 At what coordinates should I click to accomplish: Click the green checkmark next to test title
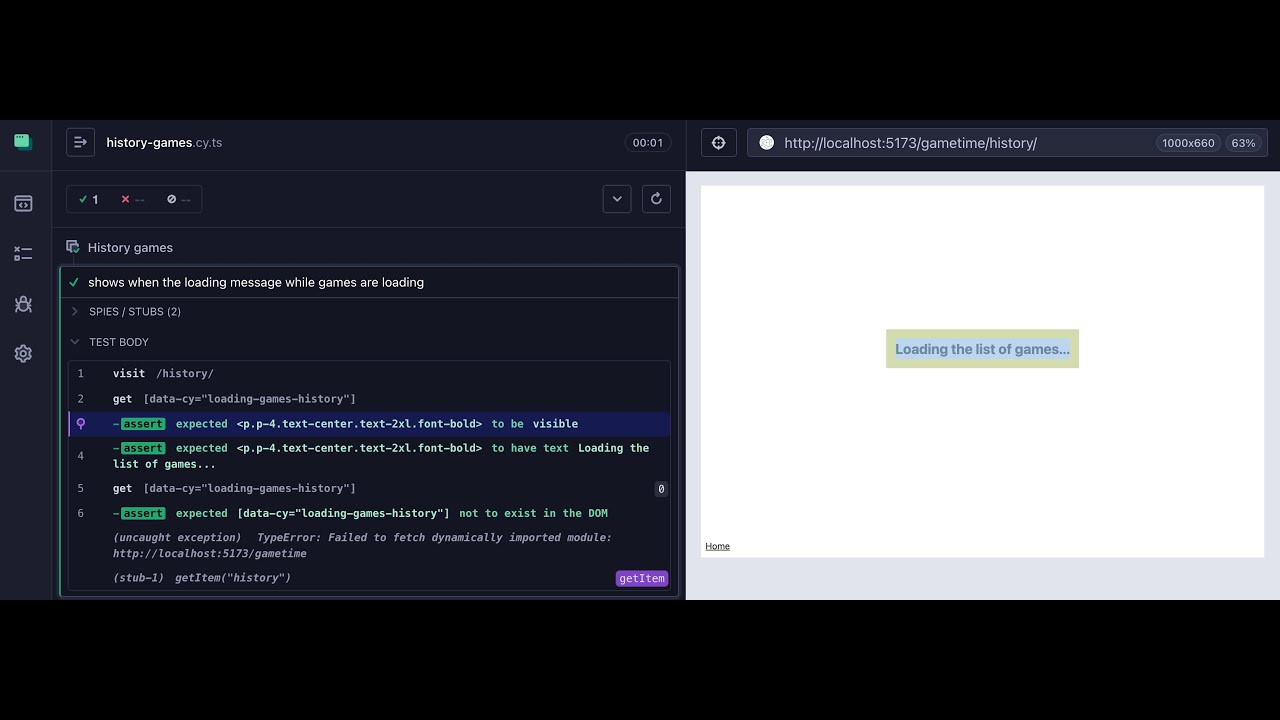pos(74,283)
